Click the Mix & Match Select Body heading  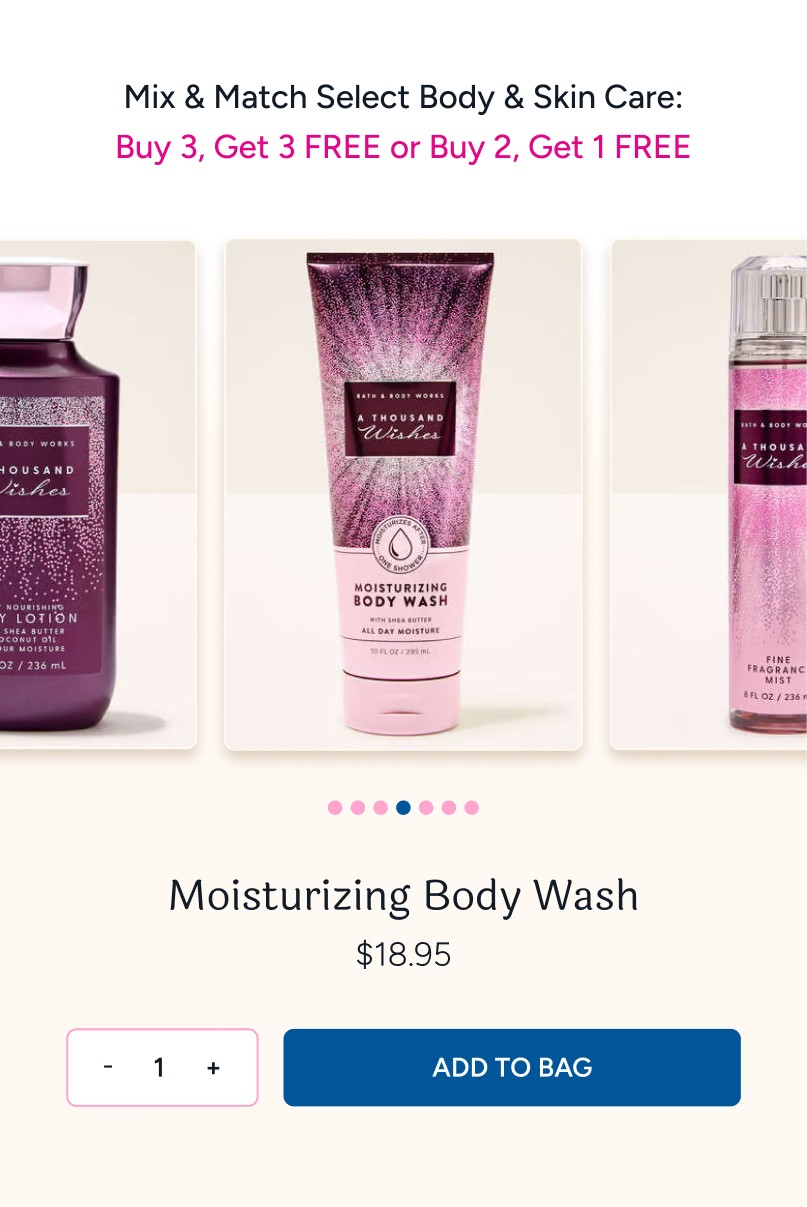[403, 97]
